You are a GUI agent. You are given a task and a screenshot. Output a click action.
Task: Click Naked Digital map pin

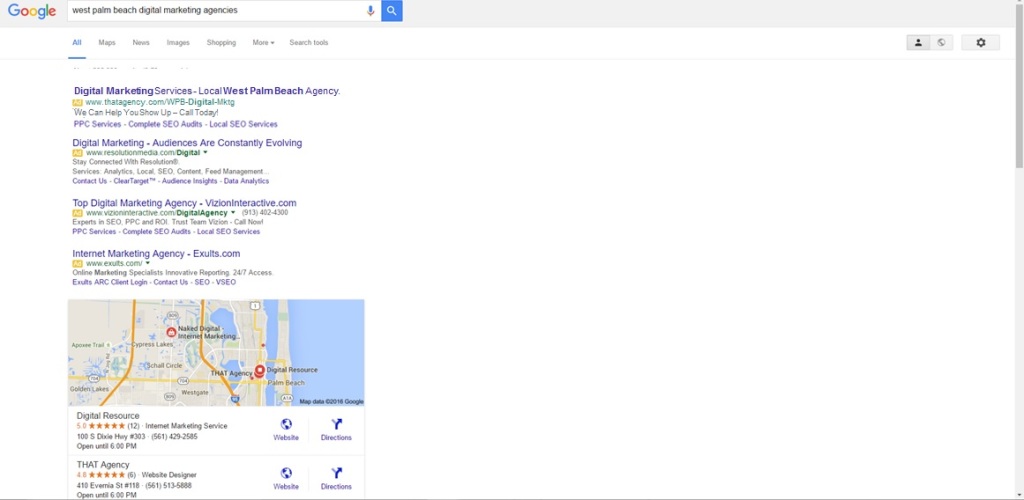[x=172, y=332]
